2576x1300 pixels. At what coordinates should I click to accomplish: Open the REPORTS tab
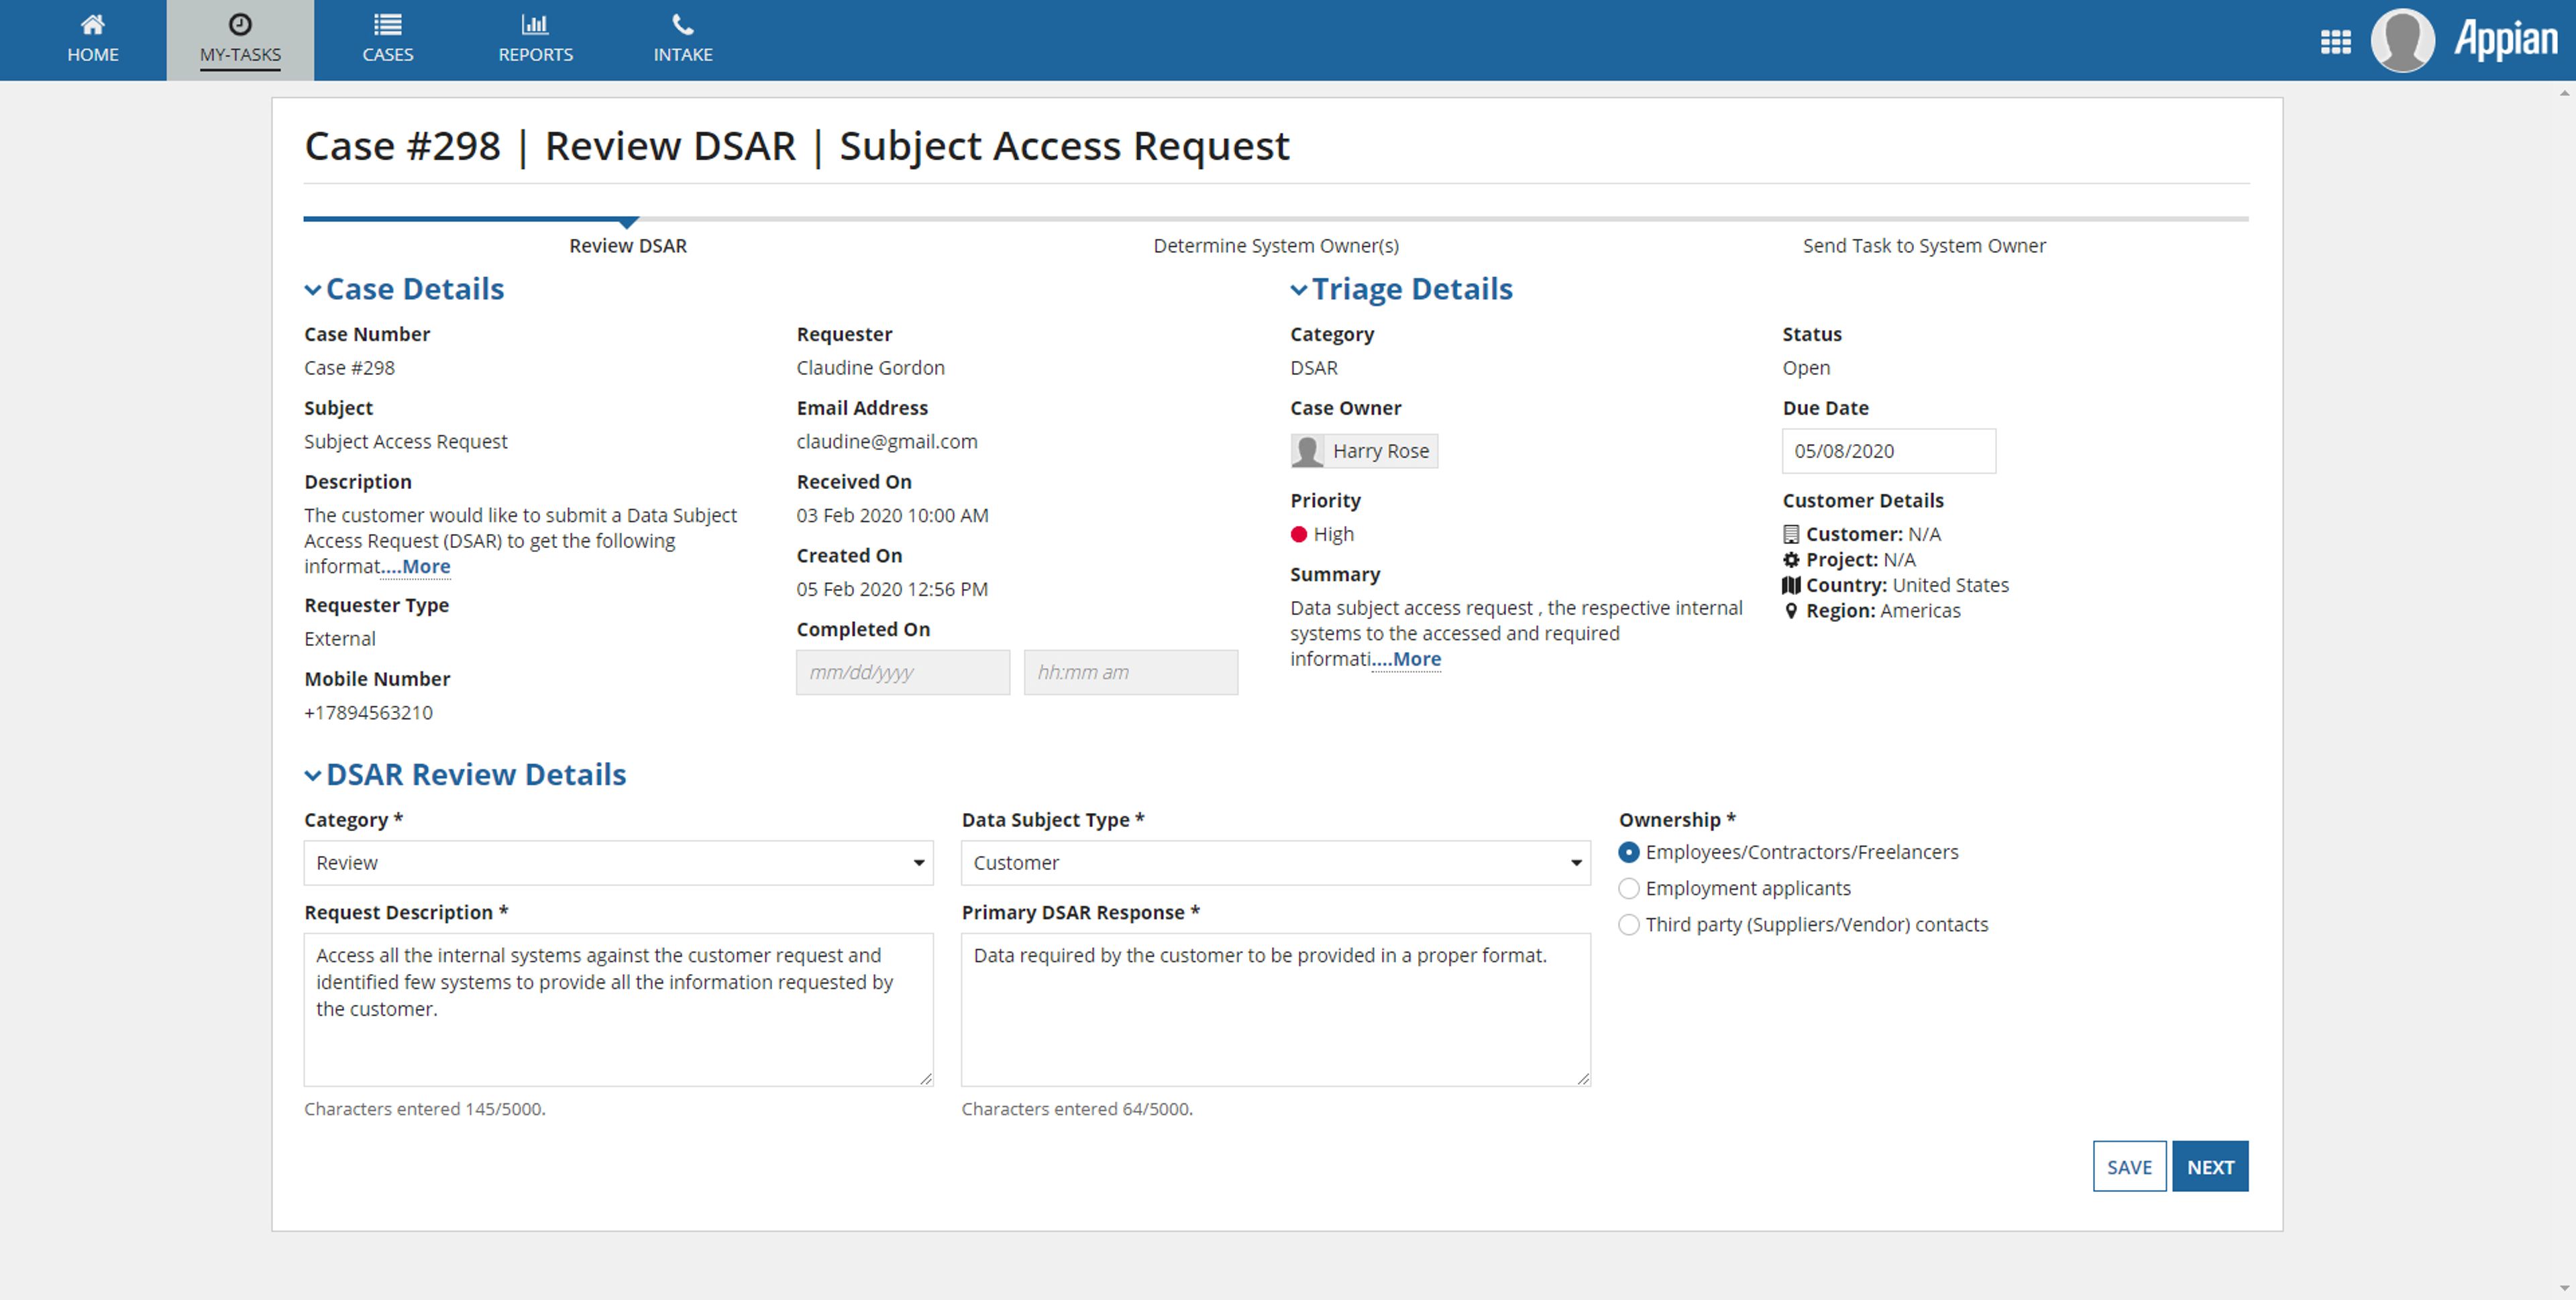pyautogui.click(x=535, y=40)
